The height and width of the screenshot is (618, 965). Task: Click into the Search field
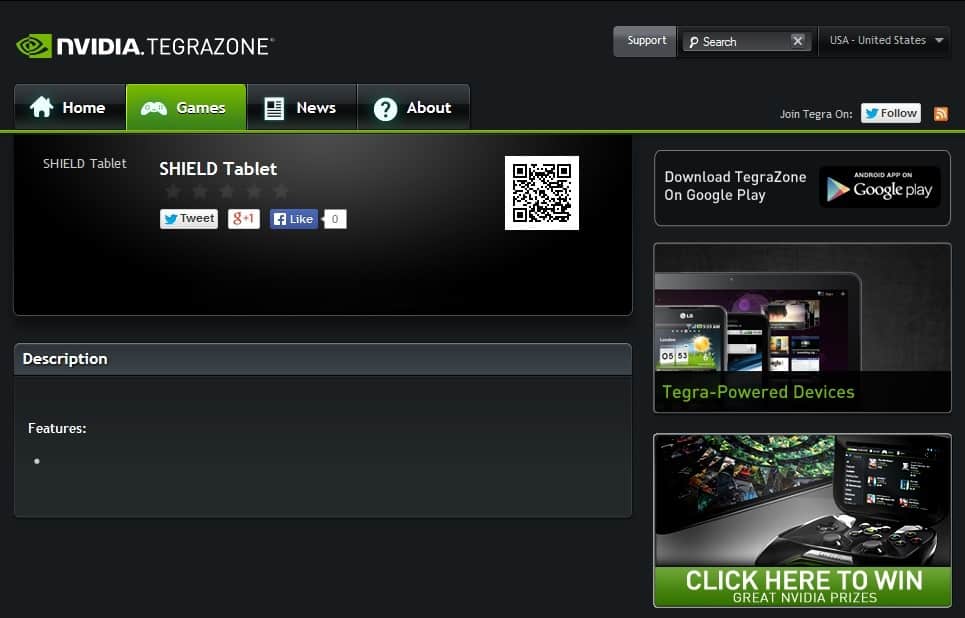click(745, 42)
